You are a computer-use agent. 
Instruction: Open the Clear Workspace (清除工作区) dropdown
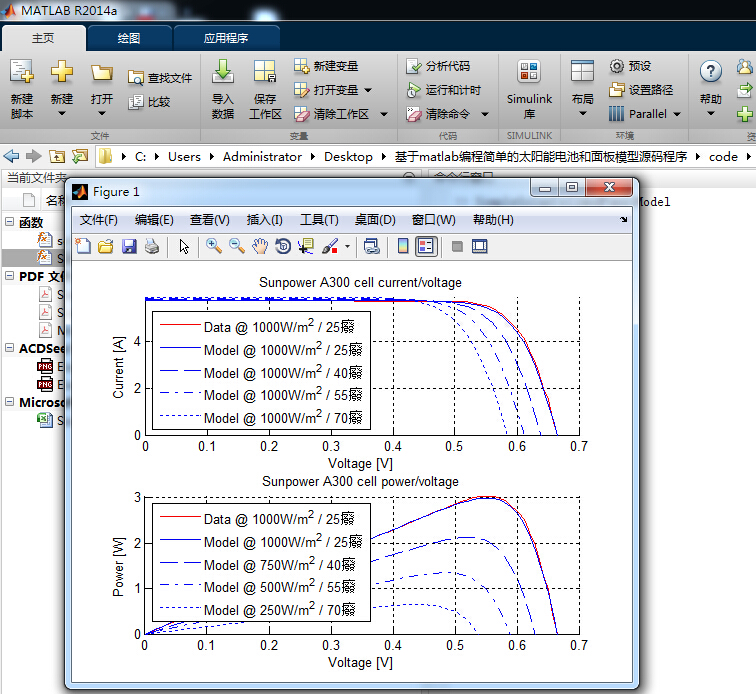coord(384,114)
